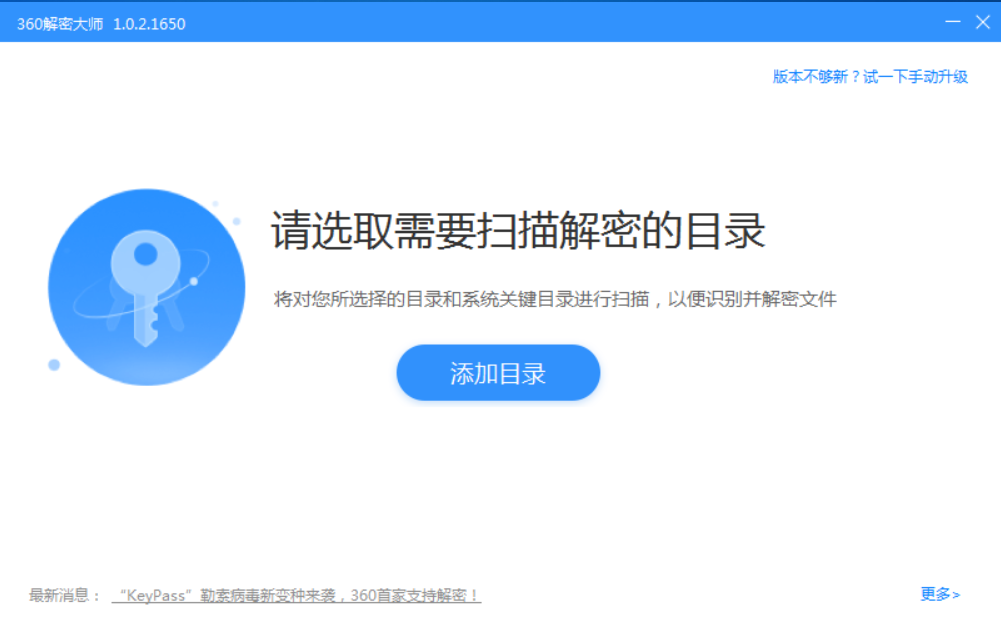Click the title 360解密大师 1.0.2.1650
Screen dimensions: 1001x621
click(101, 24)
